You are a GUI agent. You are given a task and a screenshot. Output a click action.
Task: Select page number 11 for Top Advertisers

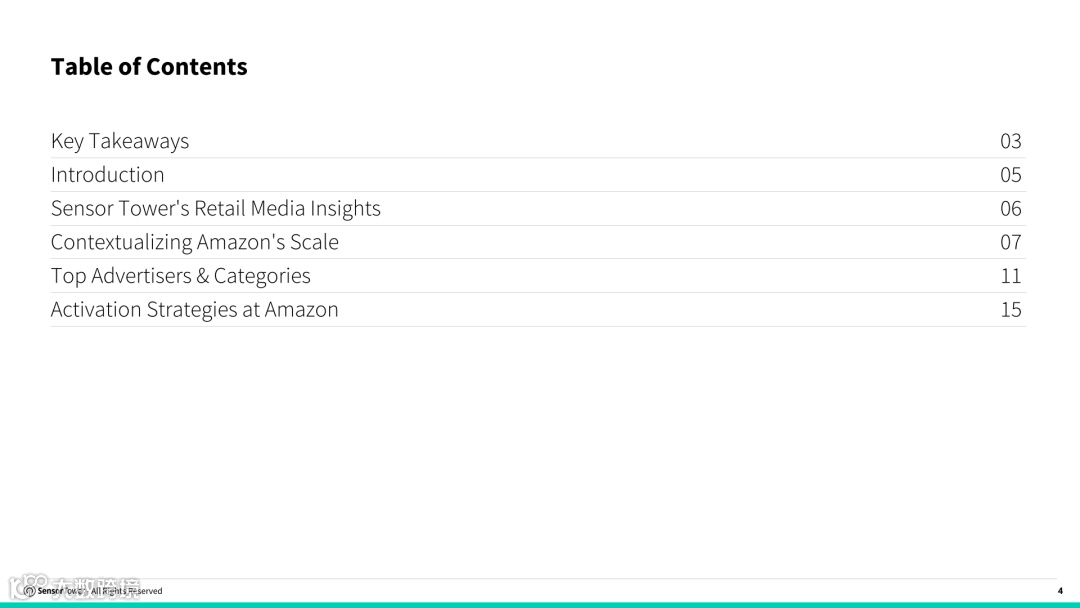(1010, 276)
